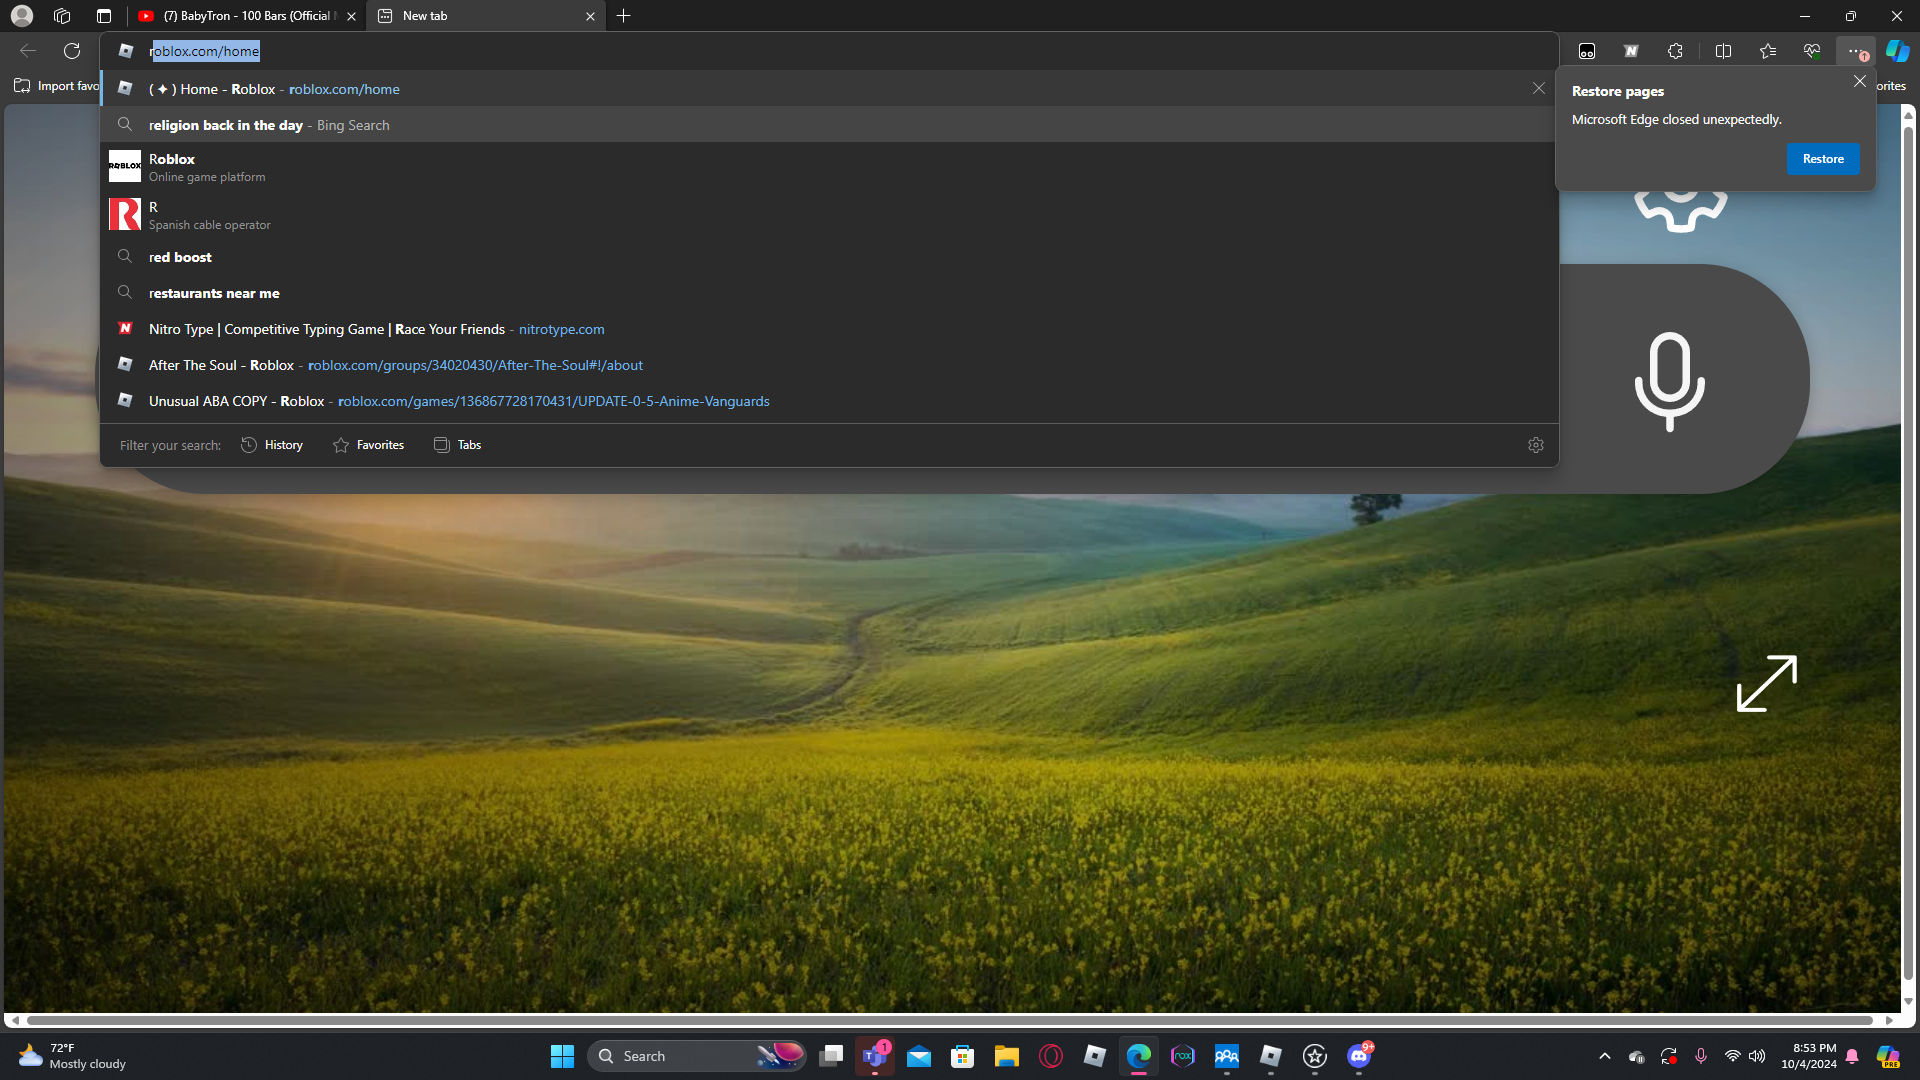1920x1080 pixels.
Task: Open the Wi-Fi network tray icon
Action: point(1733,1056)
